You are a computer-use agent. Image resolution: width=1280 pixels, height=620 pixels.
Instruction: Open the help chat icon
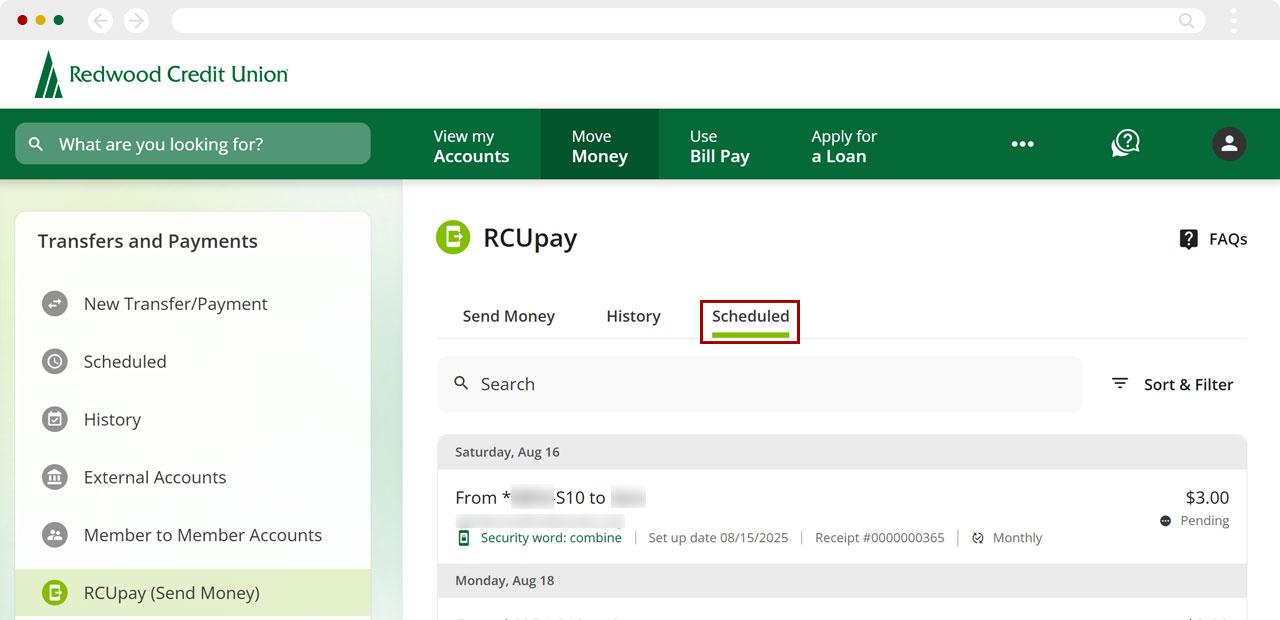1125,144
